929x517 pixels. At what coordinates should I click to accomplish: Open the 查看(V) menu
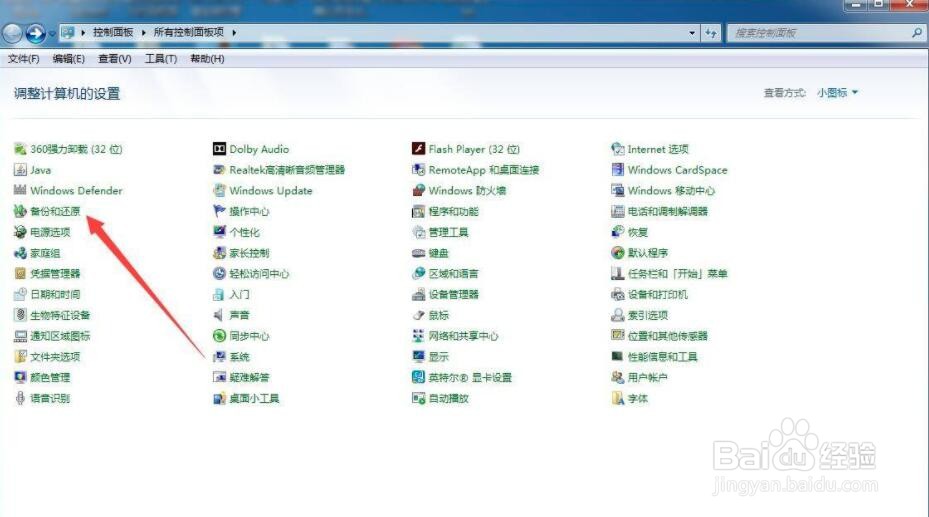[114, 59]
